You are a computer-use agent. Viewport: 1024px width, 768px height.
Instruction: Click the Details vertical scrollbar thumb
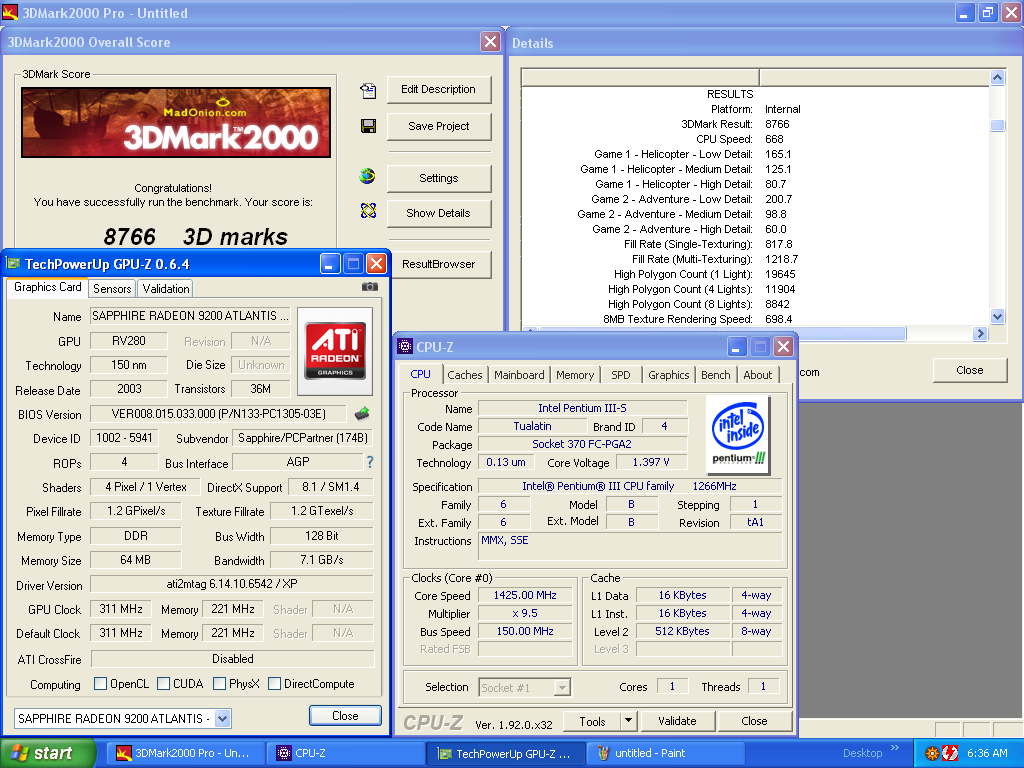[x=997, y=125]
